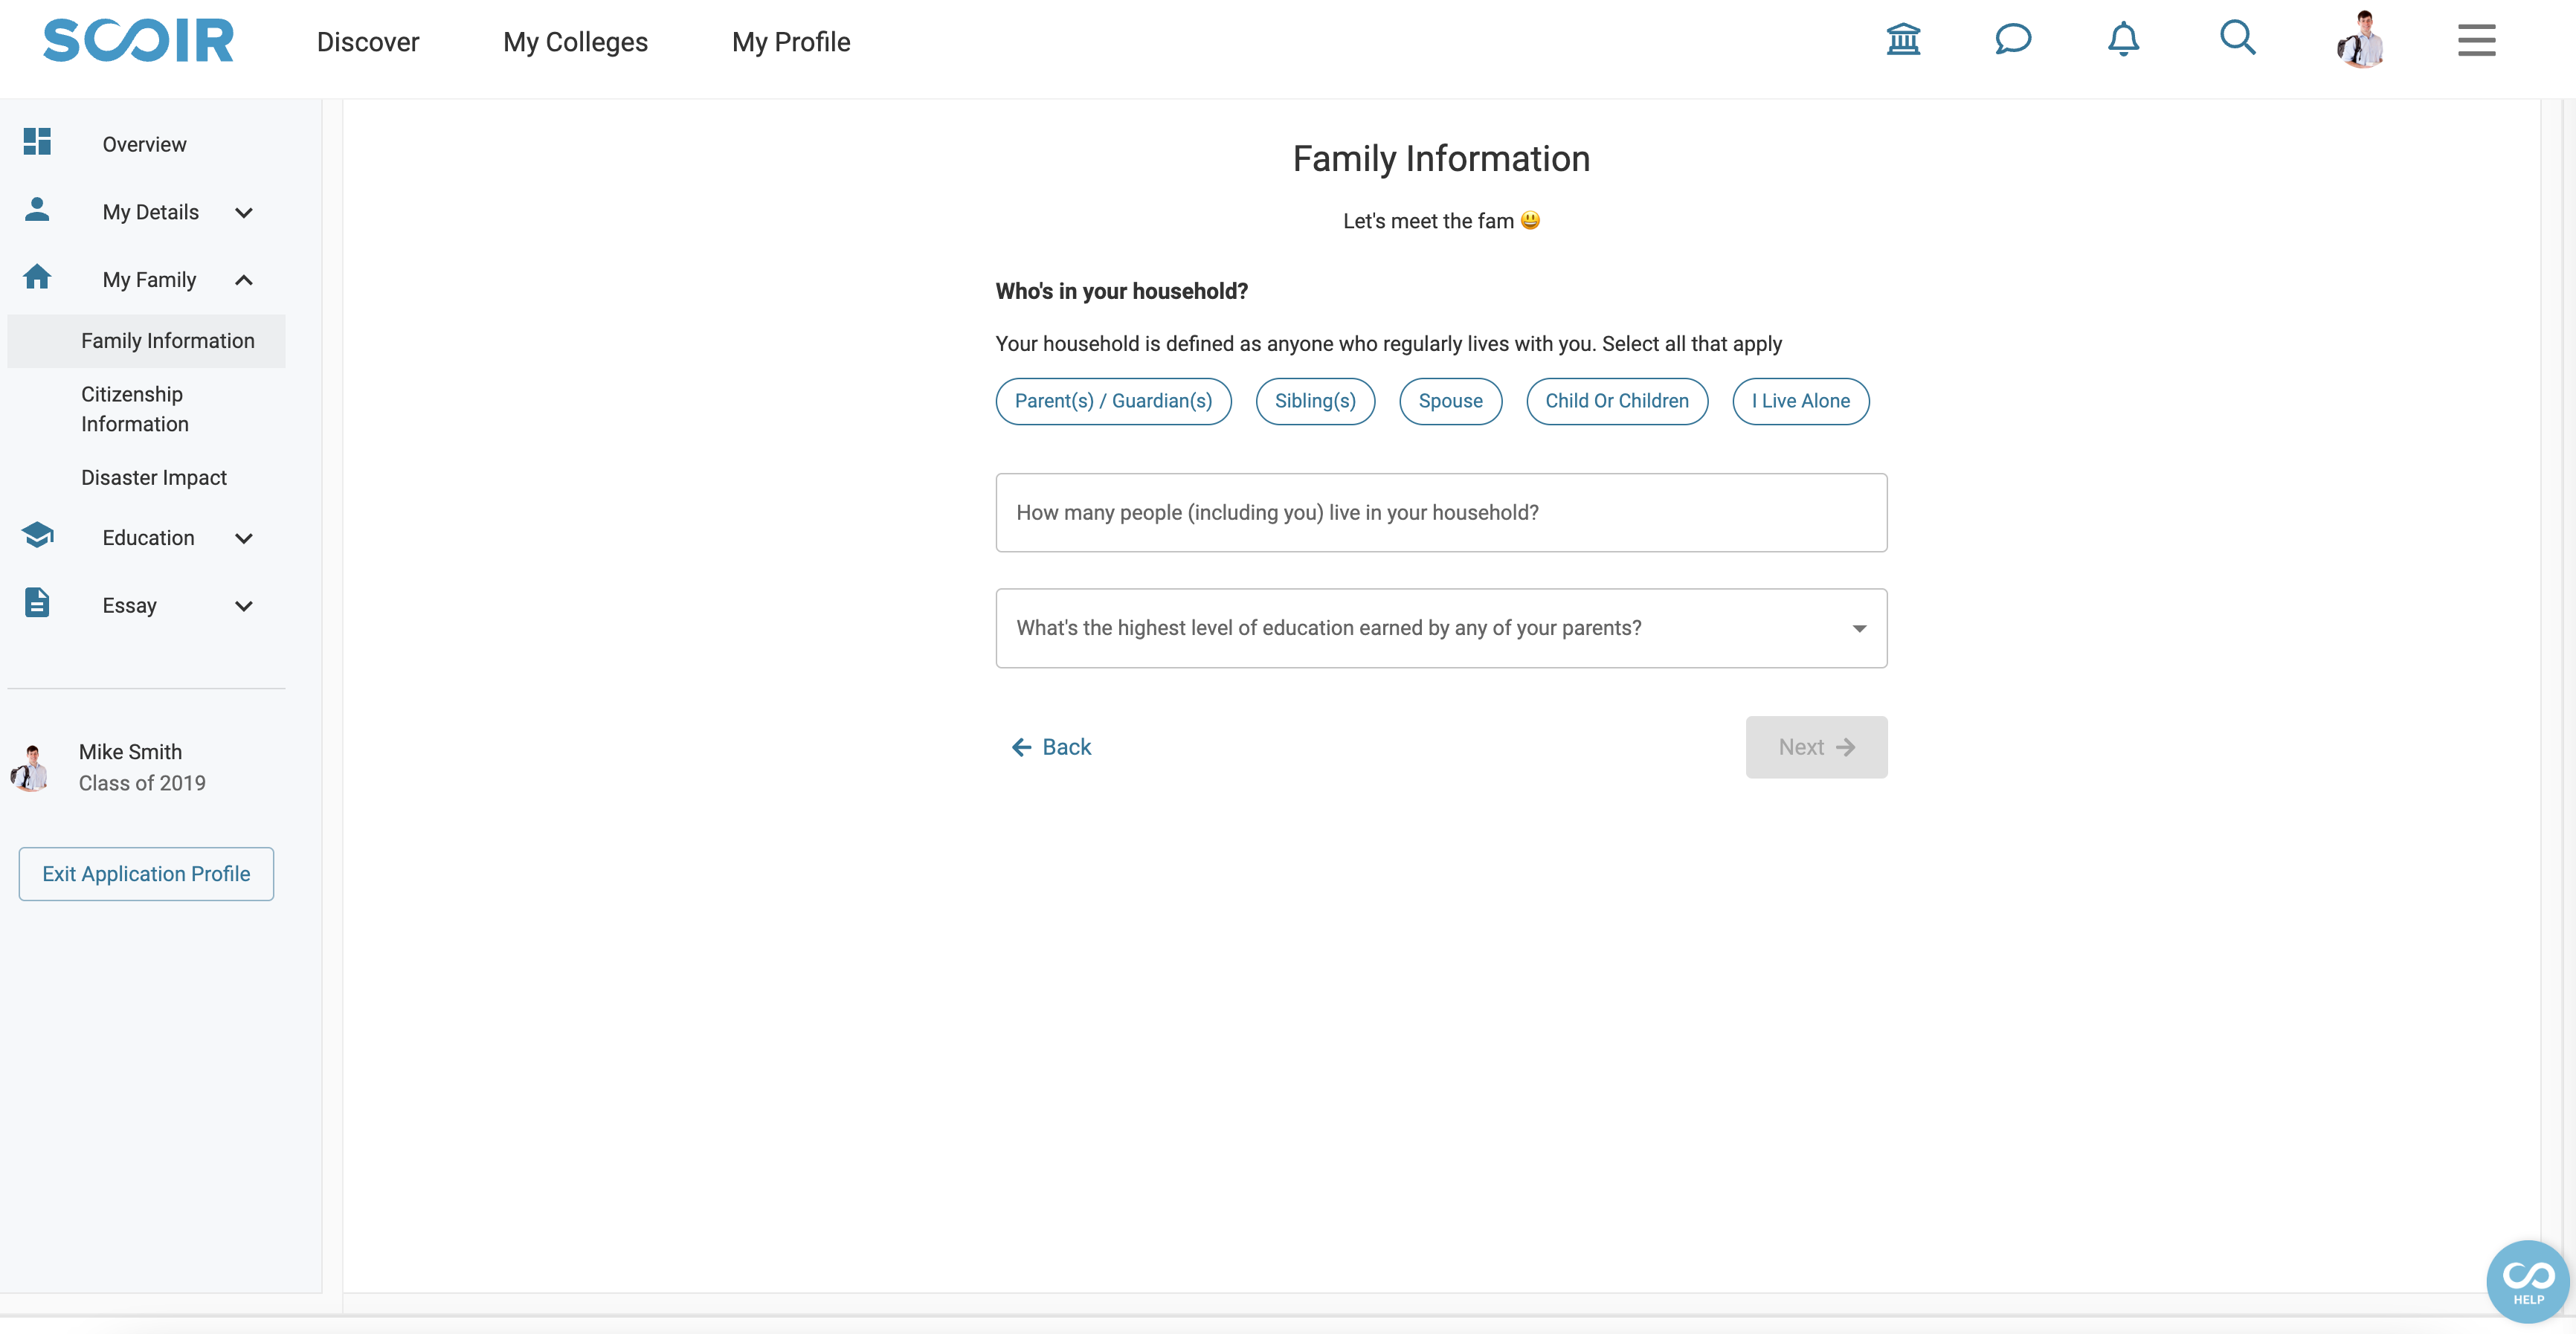
Task: Click the My Details label
Action: (x=151, y=212)
